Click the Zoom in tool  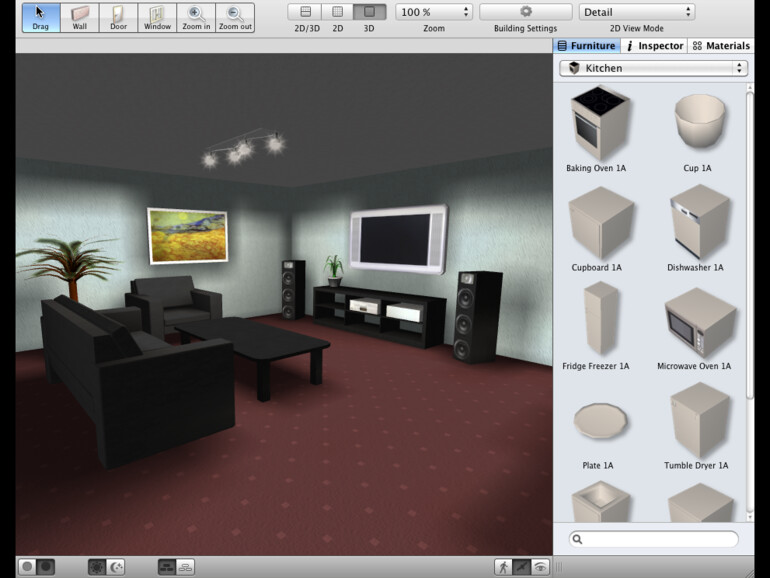(x=196, y=18)
